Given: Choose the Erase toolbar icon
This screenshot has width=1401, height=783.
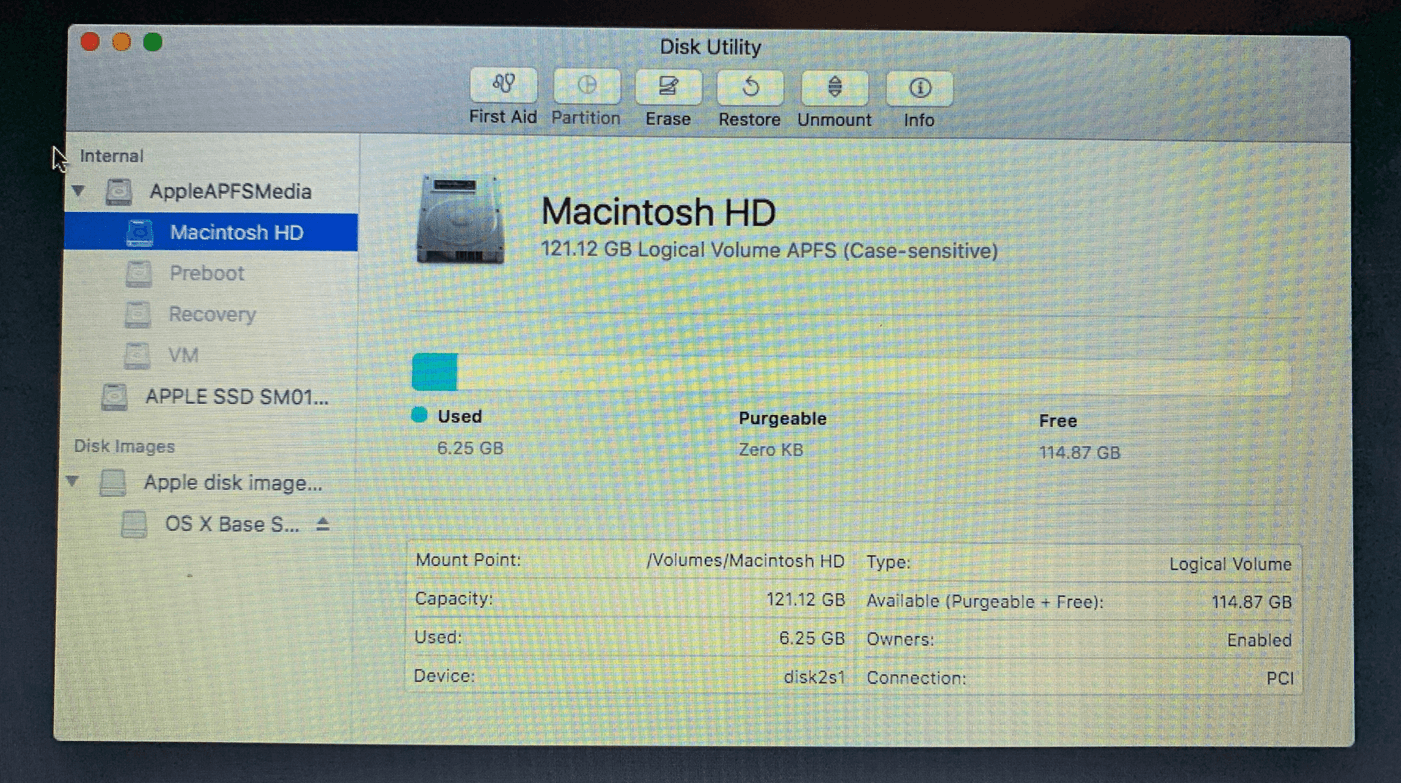Looking at the screenshot, I should 668,87.
